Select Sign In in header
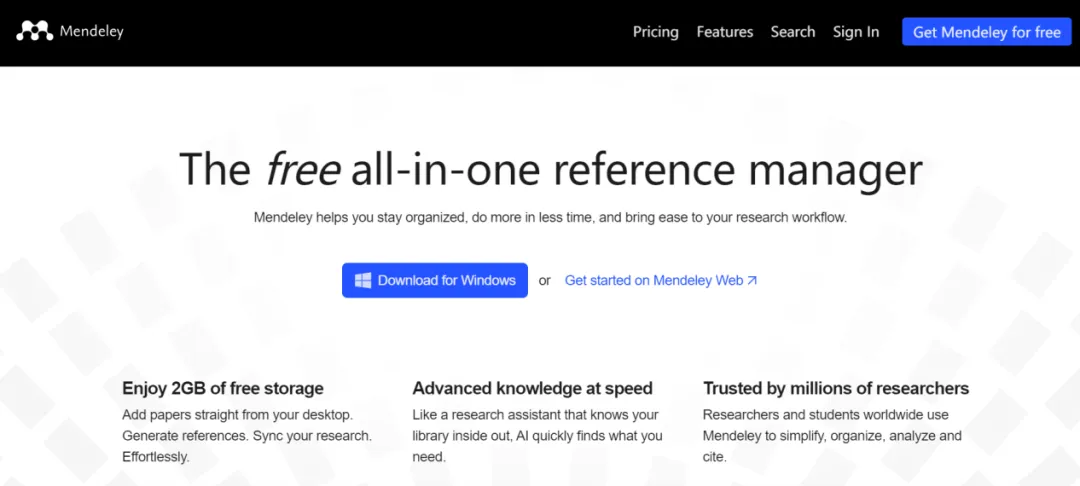Screen dimensions: 1080x486 (856, 32)
